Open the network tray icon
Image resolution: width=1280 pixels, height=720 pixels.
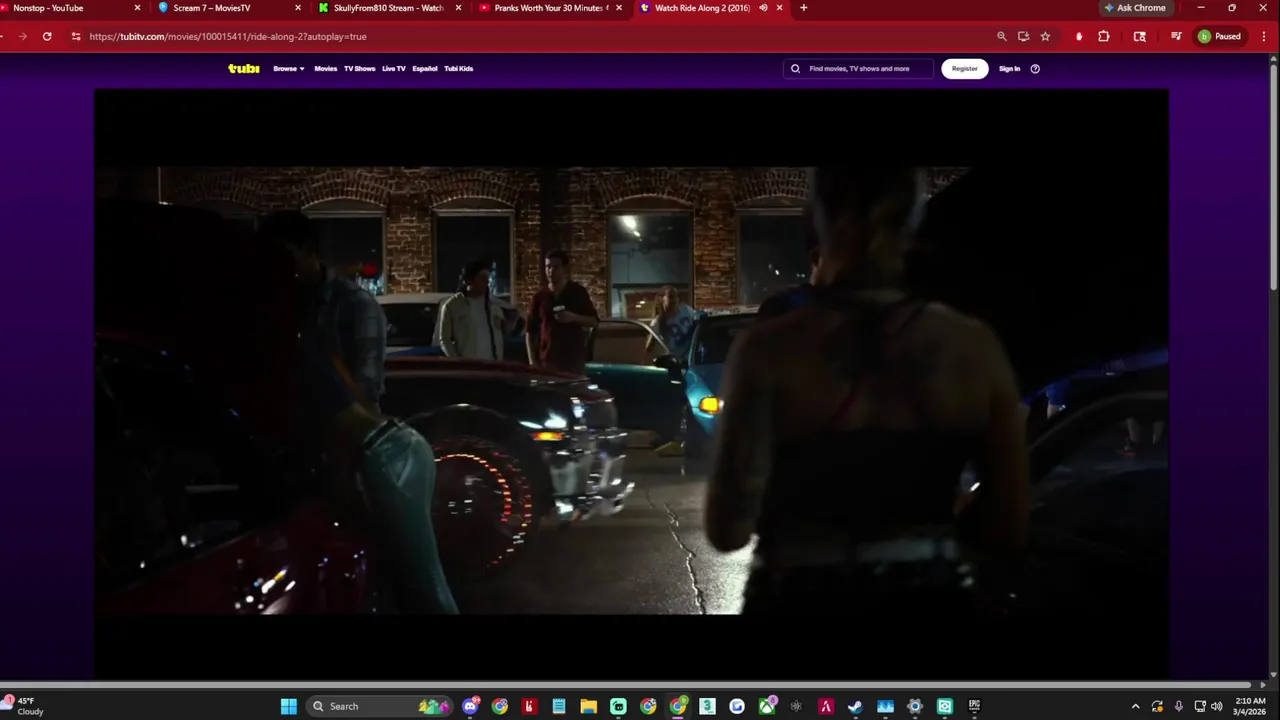click(x=1200, y=706)
